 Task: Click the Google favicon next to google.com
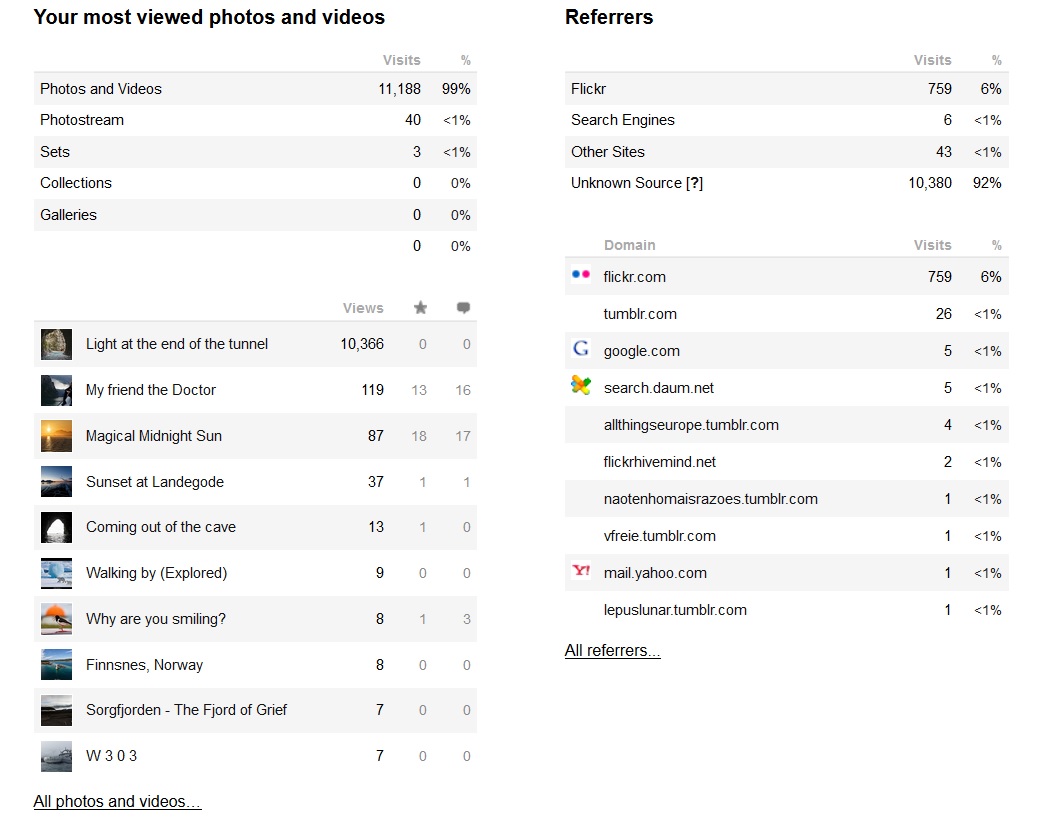581,348
